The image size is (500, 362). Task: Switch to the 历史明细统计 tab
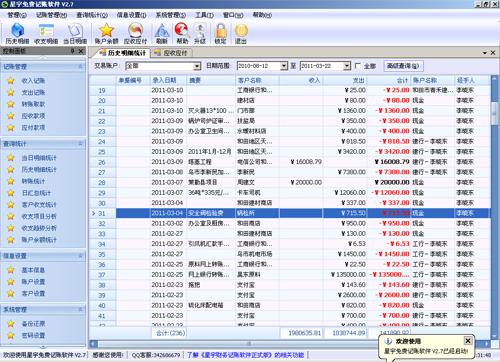[x=122, y=53]
